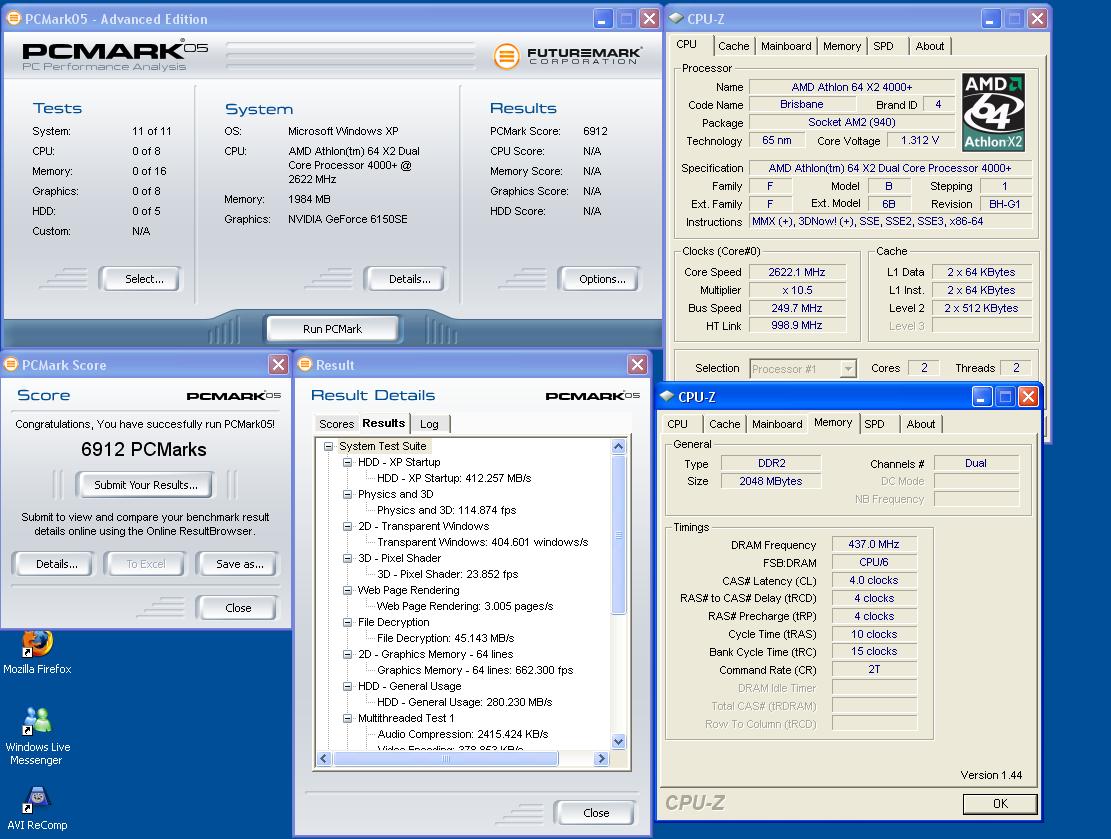The width and height of the screenshot is (1111, 839).
Task: Collapse HDD - XP Startup node
Action: [347, 462]
